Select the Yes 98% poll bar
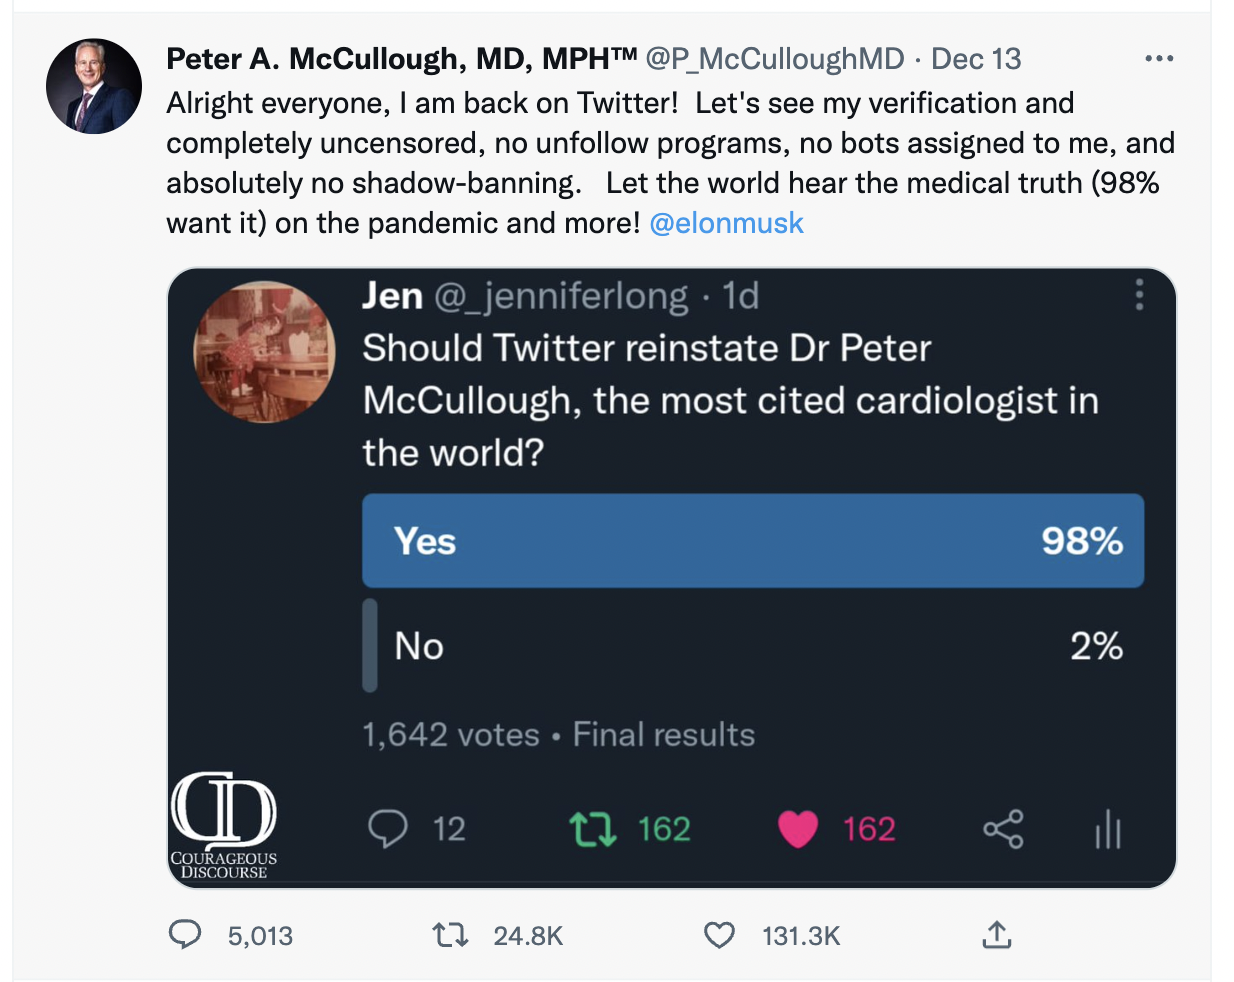Image resolution: width=1234 pixels, height=982 pixels. pos(752,540)
